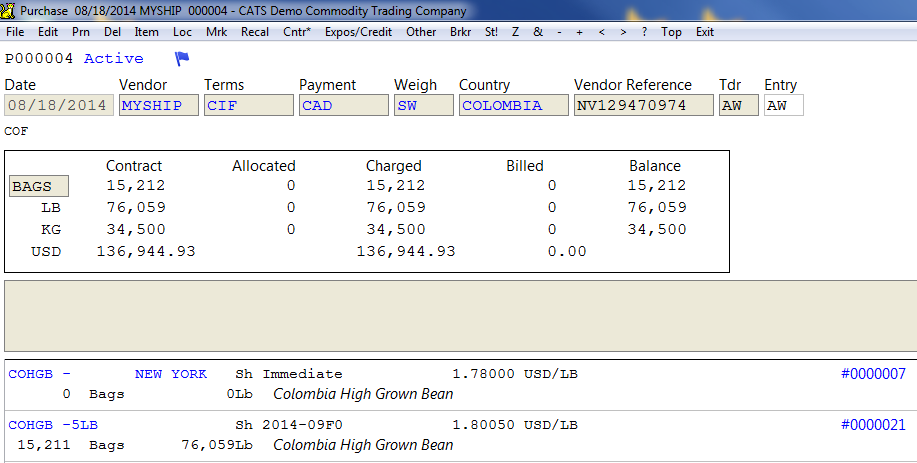Open item link #0000021
The height and width of the screenshot is (463, 917).
873,425
